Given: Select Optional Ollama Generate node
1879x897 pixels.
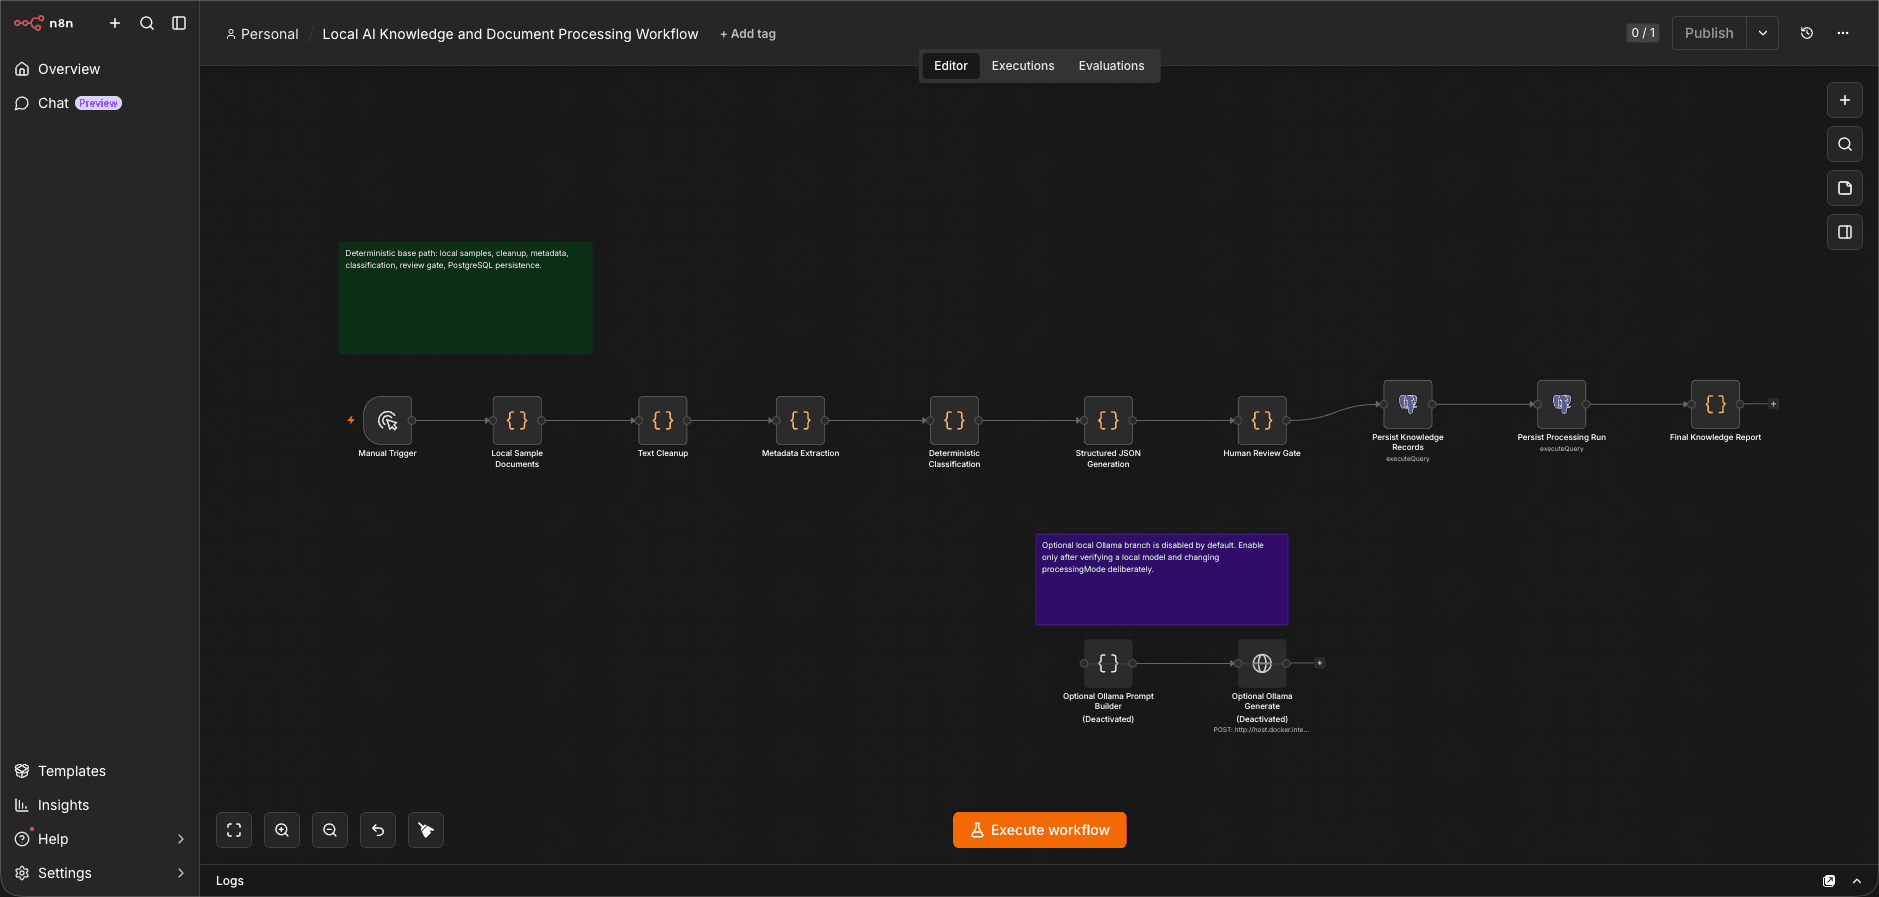Looking at the screenshot, I should coord(1262,664).
